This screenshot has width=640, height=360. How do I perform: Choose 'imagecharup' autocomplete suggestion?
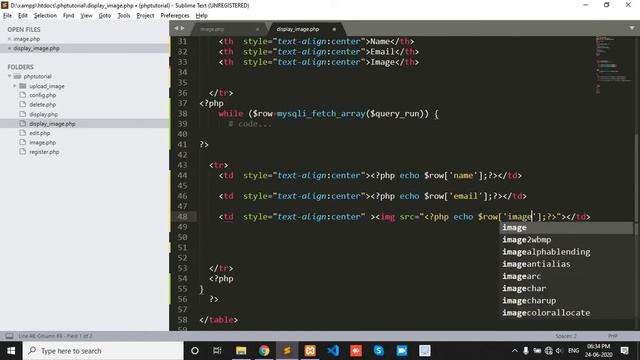(x=567, y=301)
